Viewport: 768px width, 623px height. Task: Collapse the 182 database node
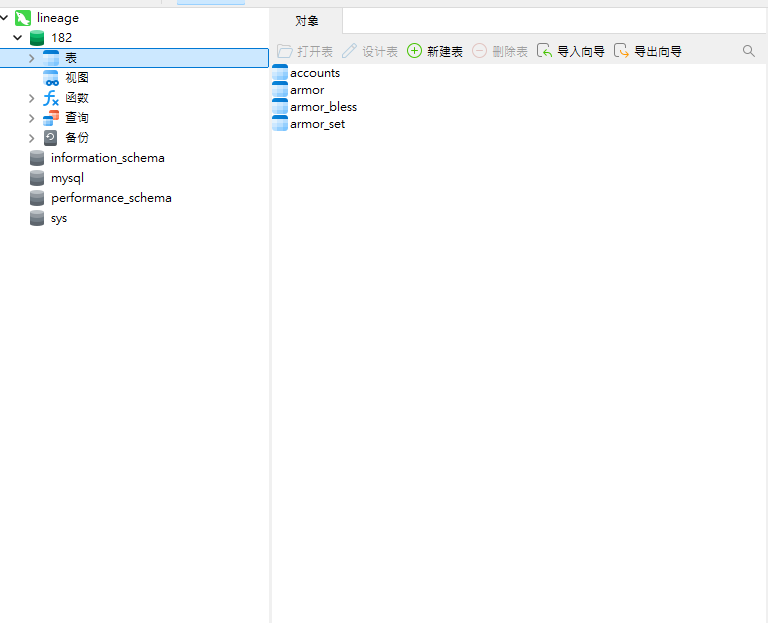tap(18, 37)
